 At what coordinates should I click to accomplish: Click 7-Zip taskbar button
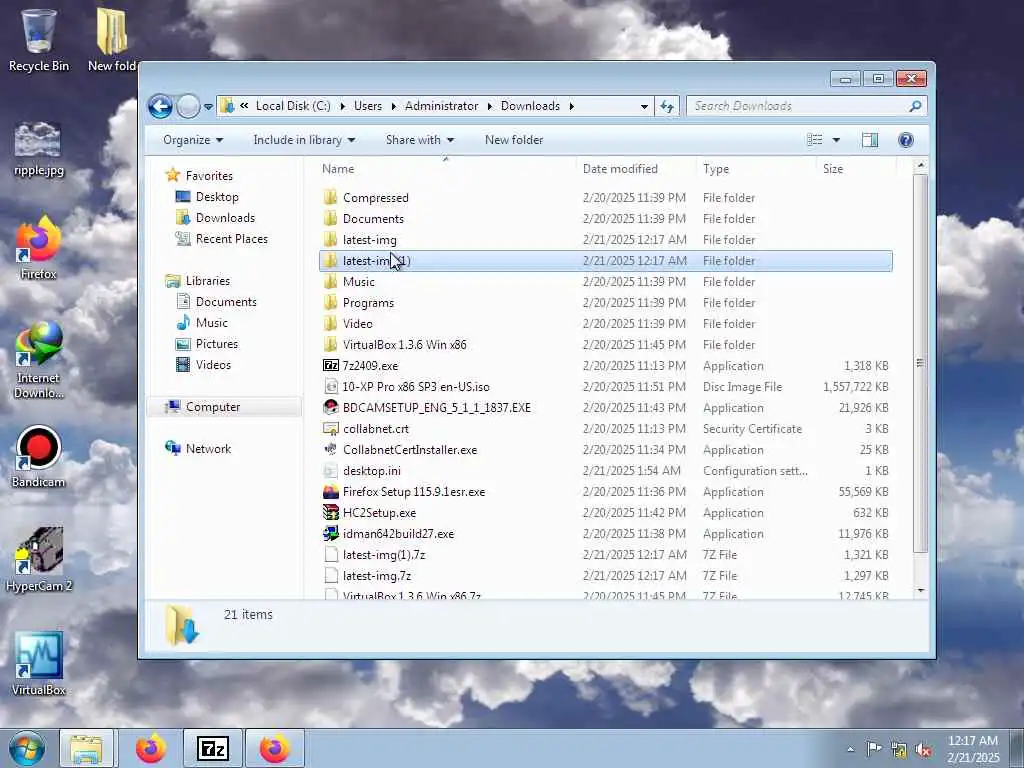pyautogui.click(x=213, y=748)
